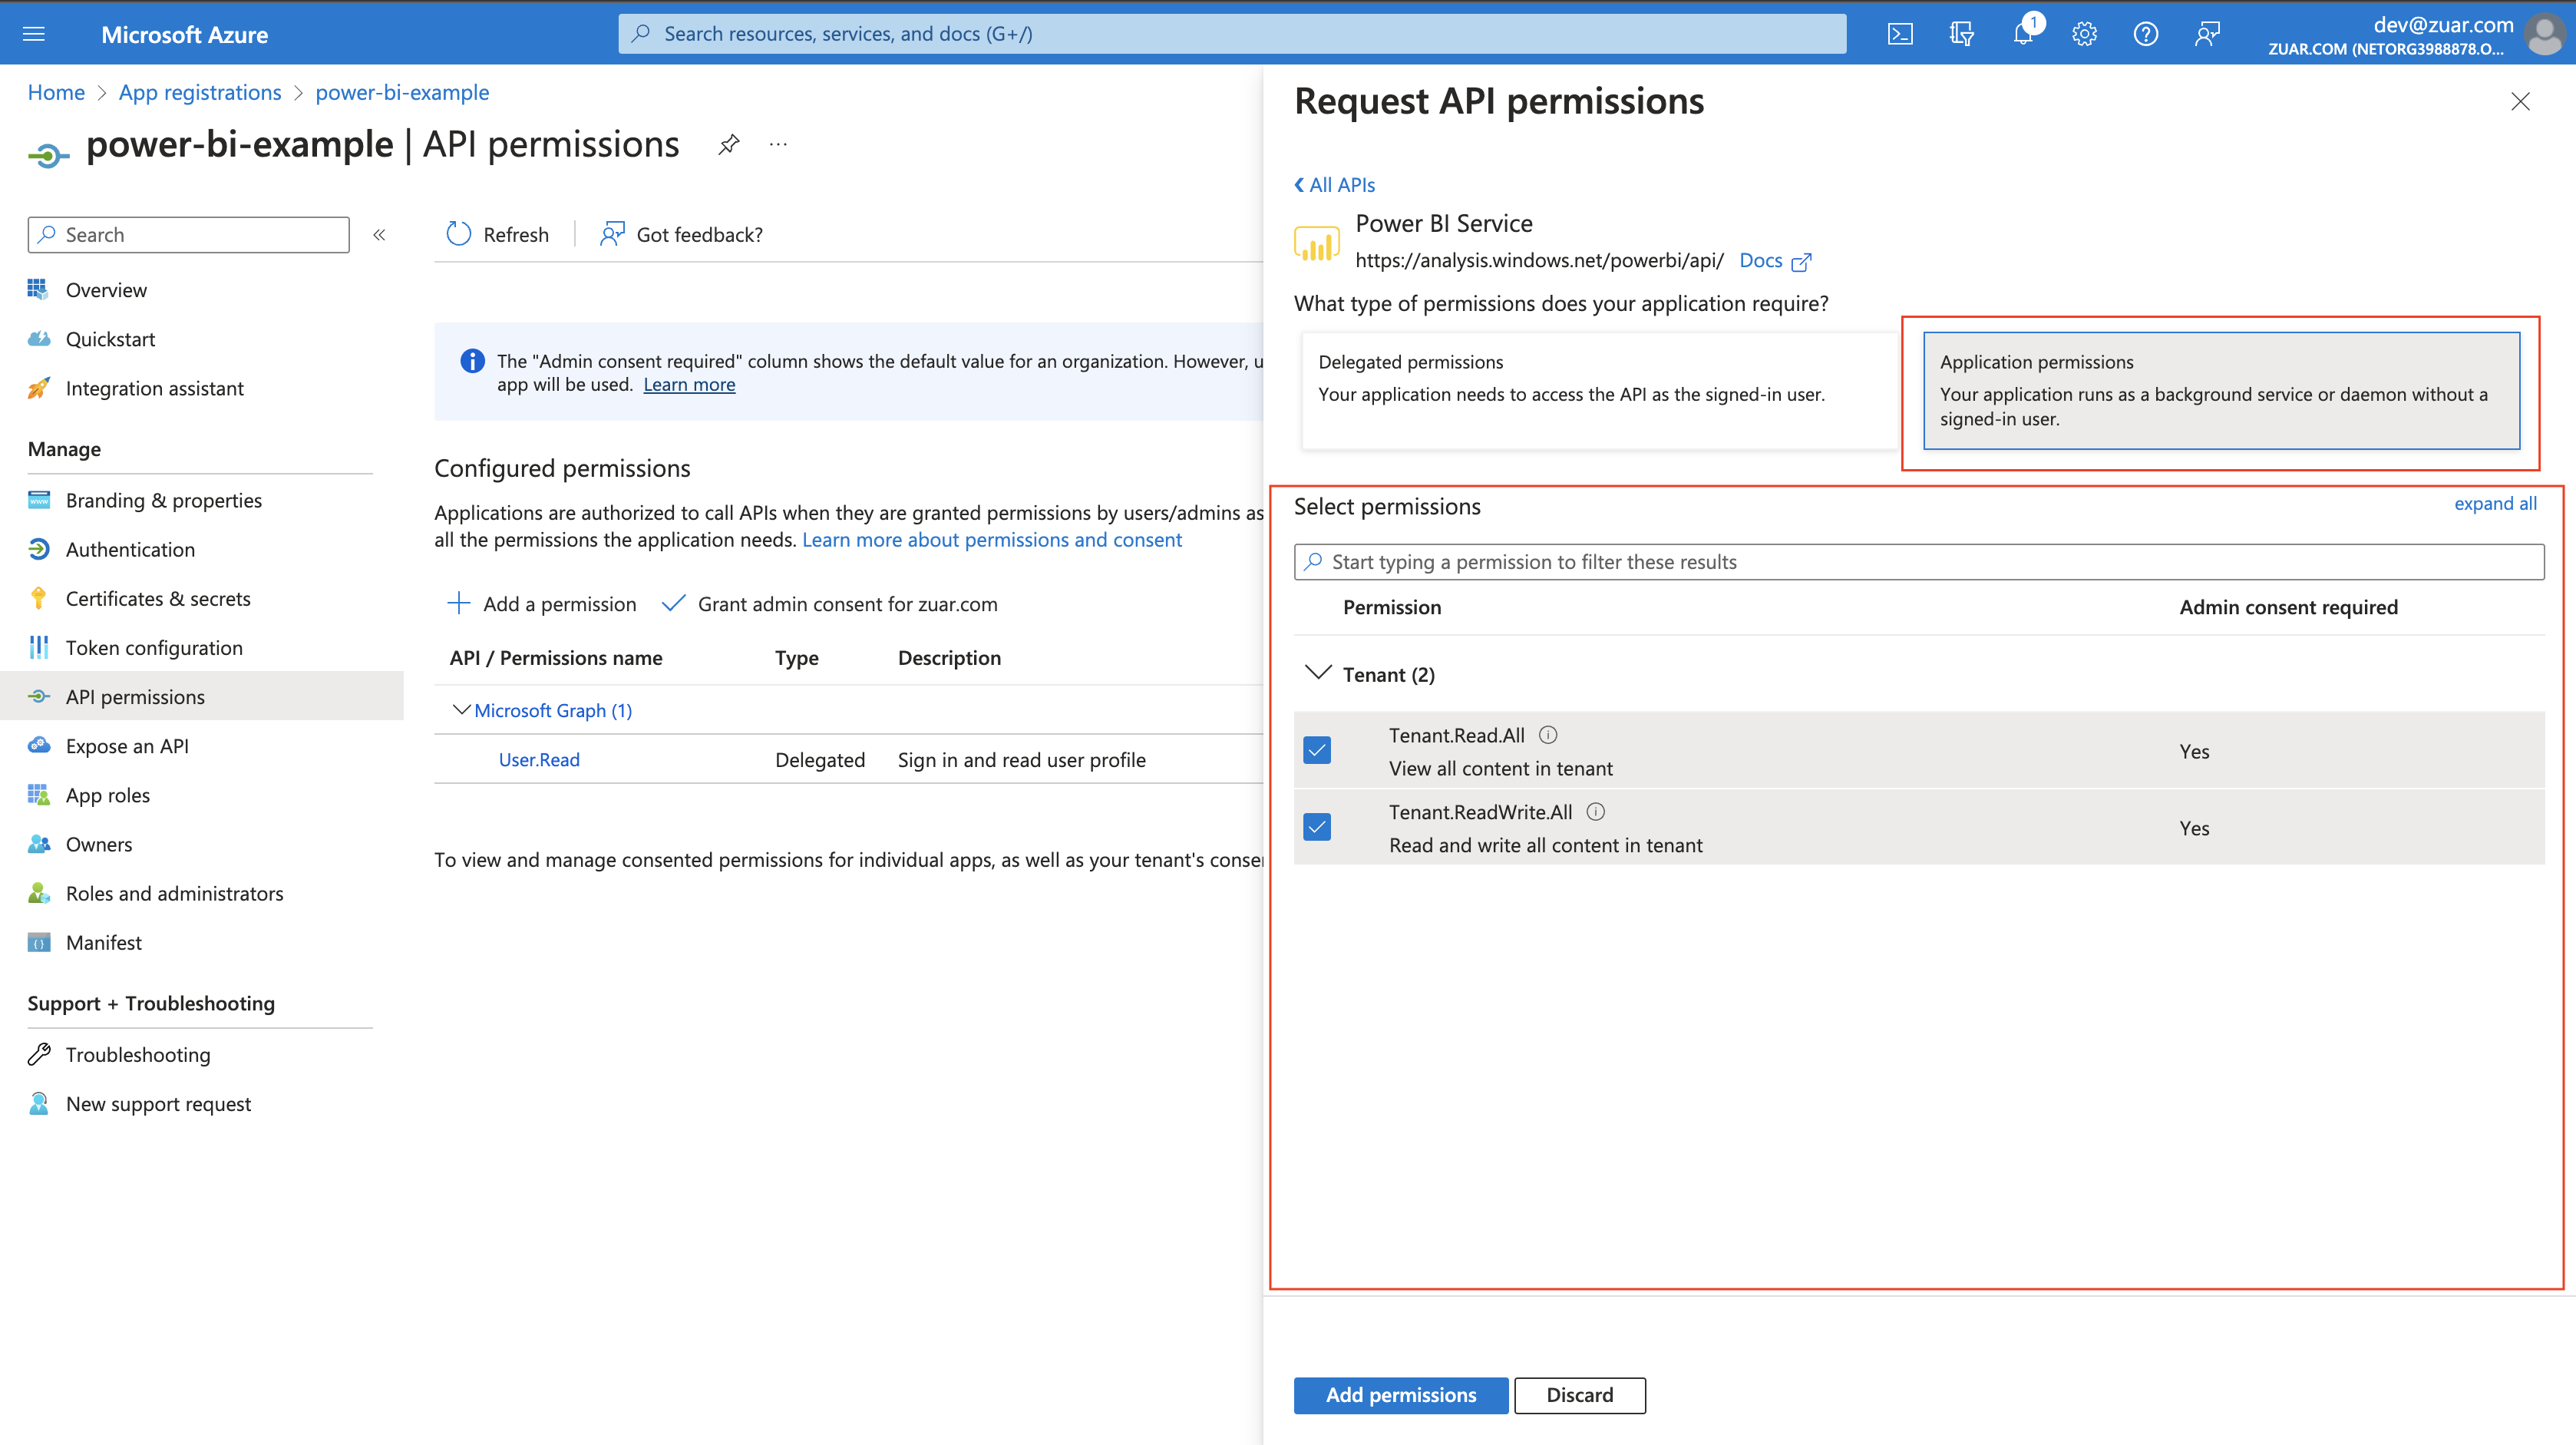The height and width of the screenshot is (1445, 2576).
Task: Open Owners in the sidebar
Action: pyautogui.click(x=99, y=844)
